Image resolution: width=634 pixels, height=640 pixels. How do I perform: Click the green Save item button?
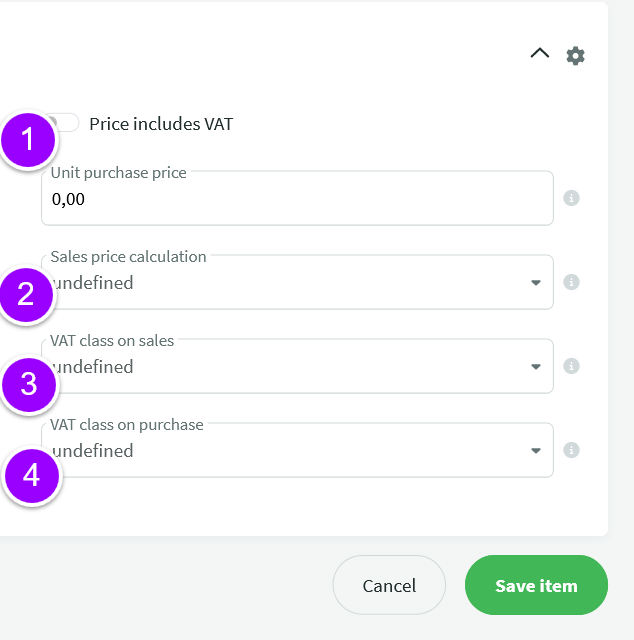tap(536, 585)
